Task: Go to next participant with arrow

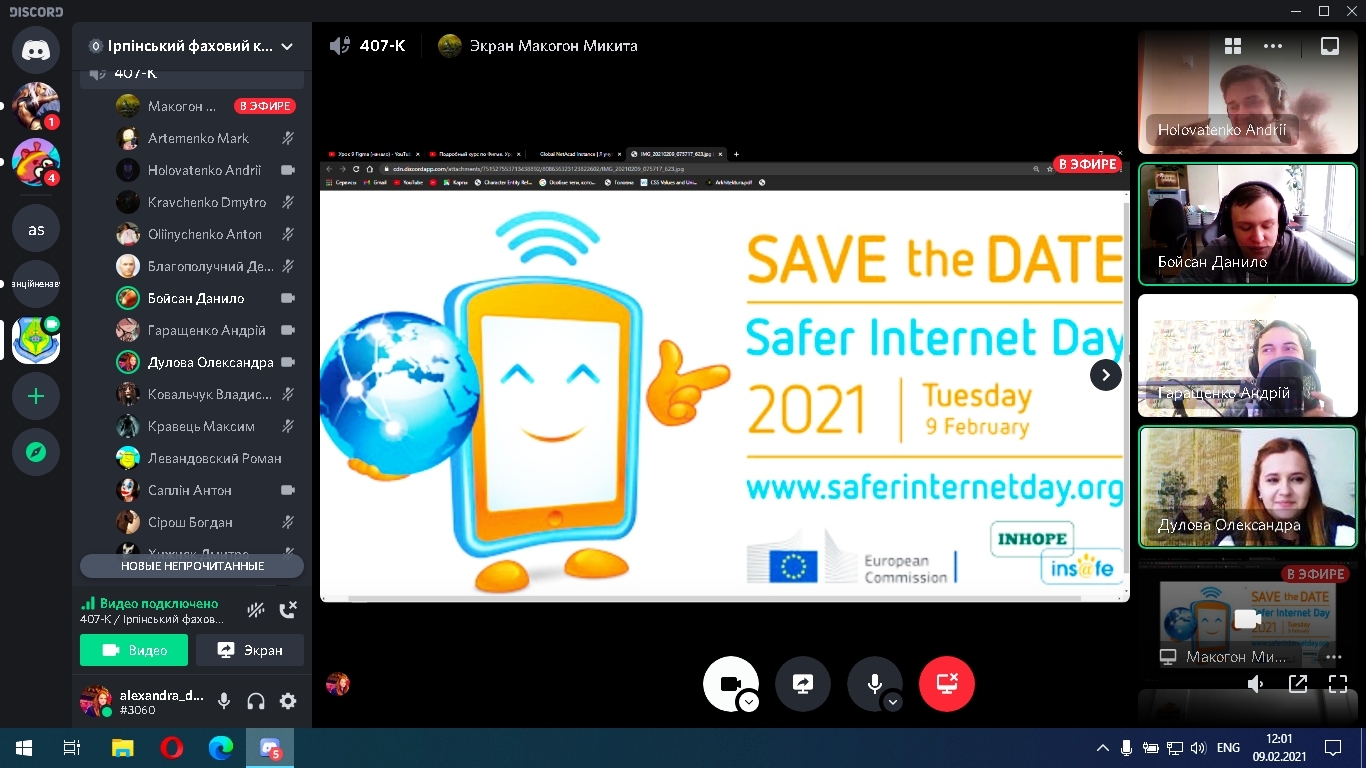Action: click(x=1105, y=375)
